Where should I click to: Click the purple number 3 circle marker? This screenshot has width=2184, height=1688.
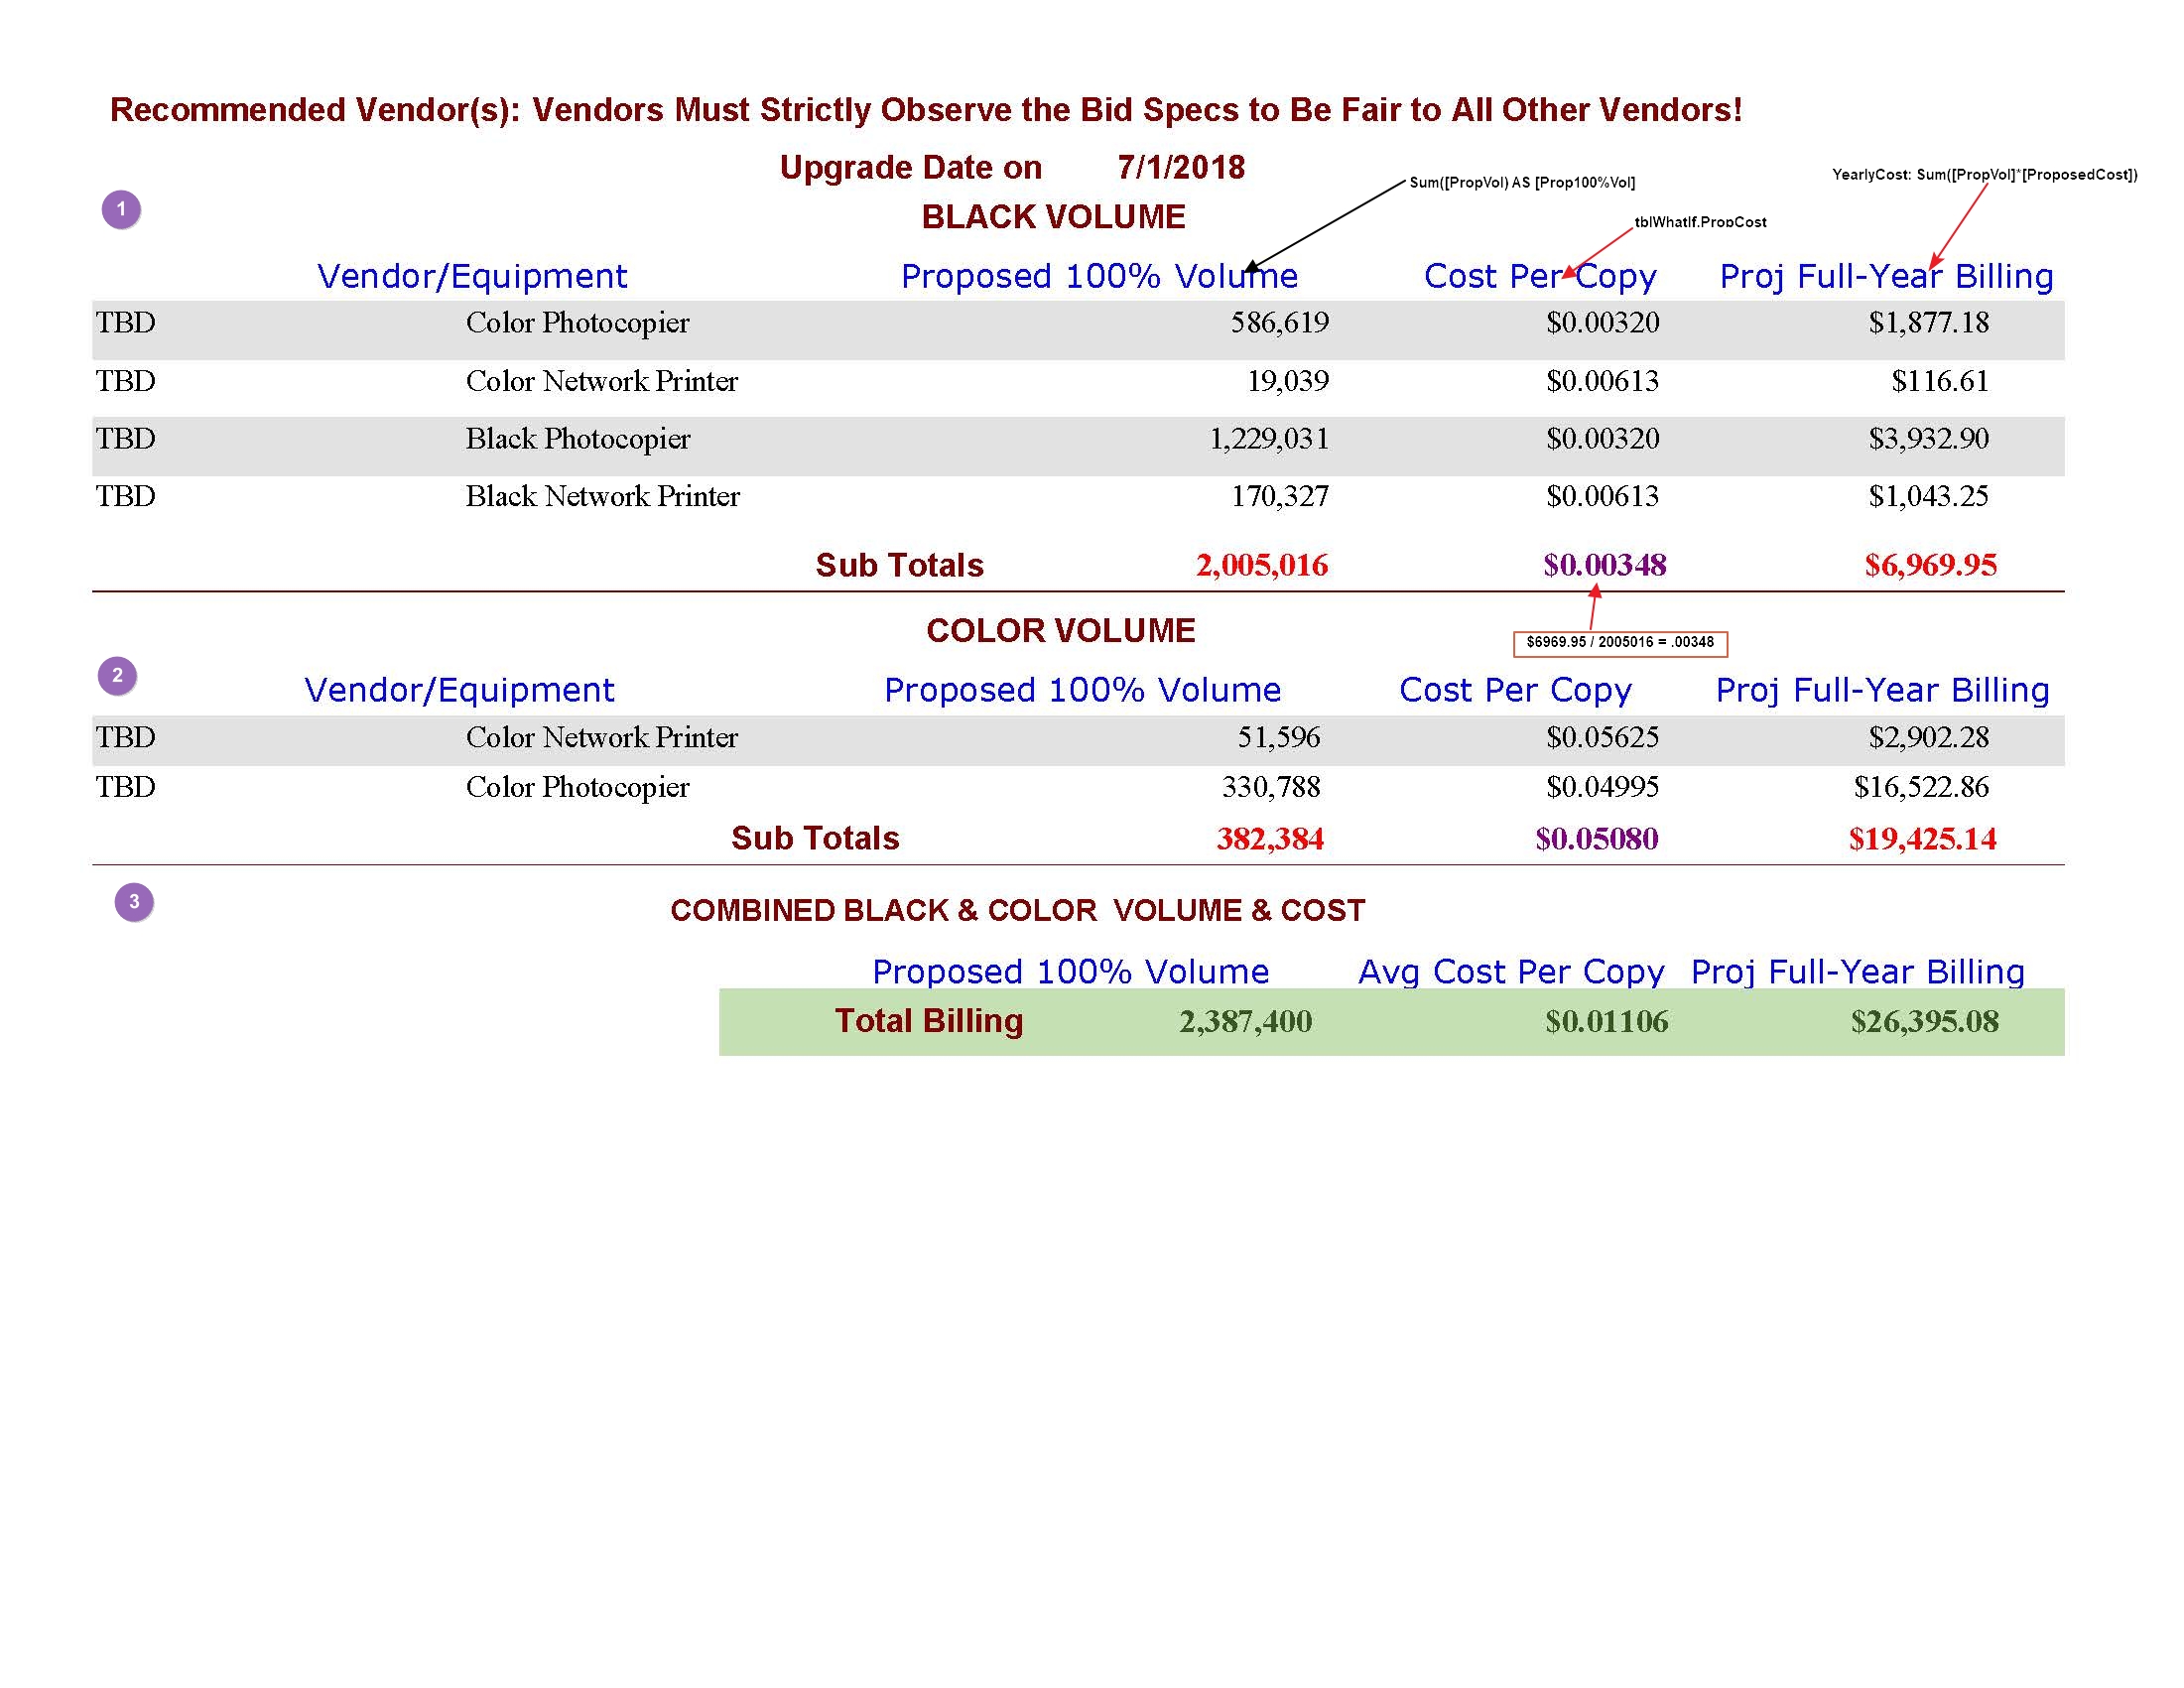(134, 902)
